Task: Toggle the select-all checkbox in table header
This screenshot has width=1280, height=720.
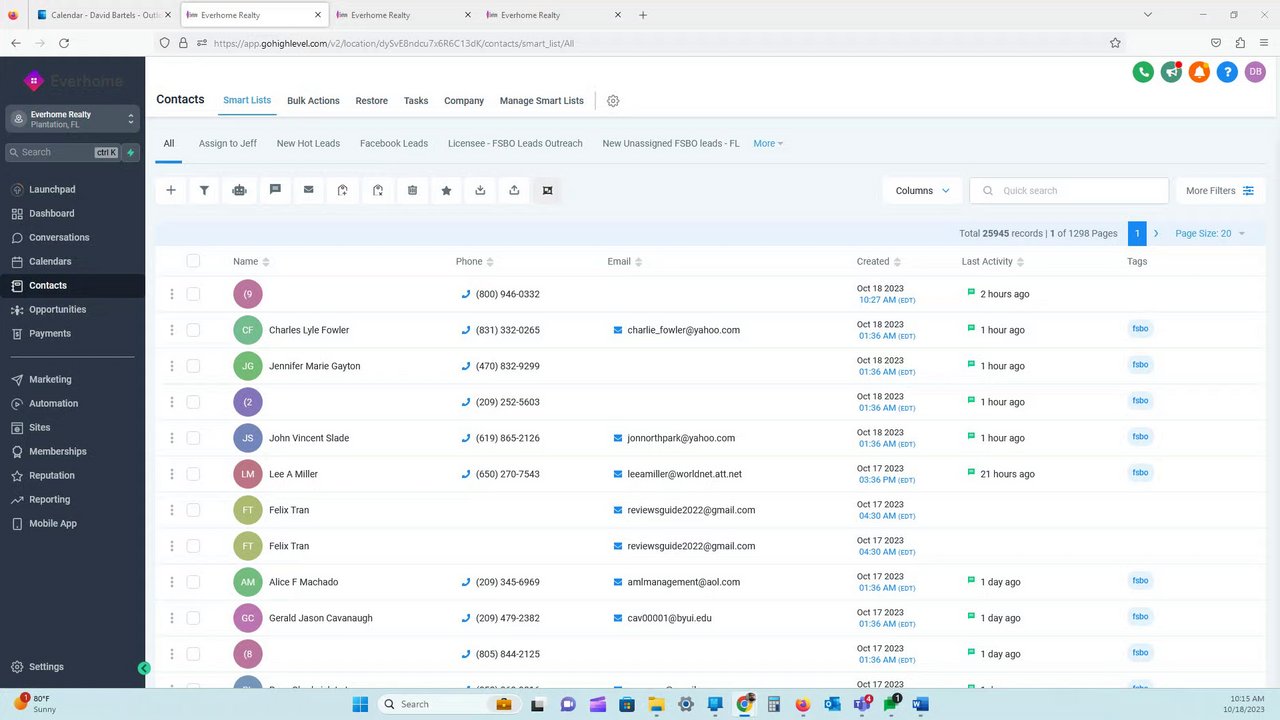Action: coord(193,261)
